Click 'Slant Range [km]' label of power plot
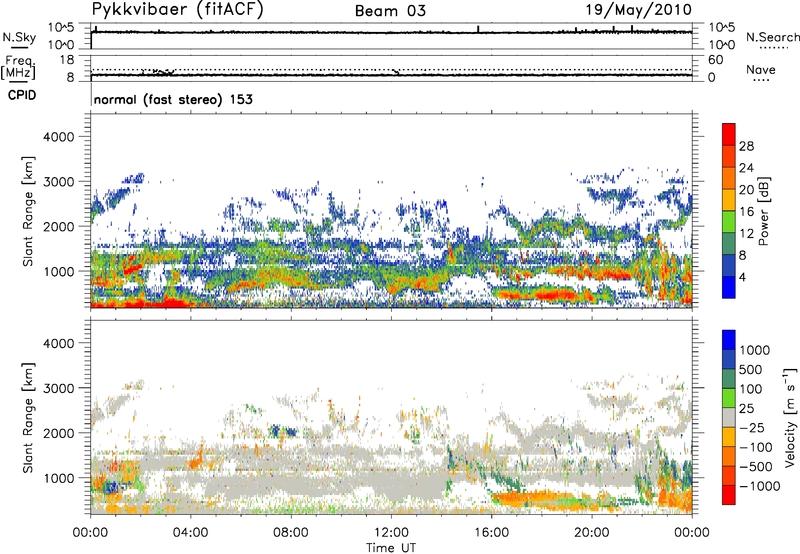 pyautogui.click(x=28, y=211)
